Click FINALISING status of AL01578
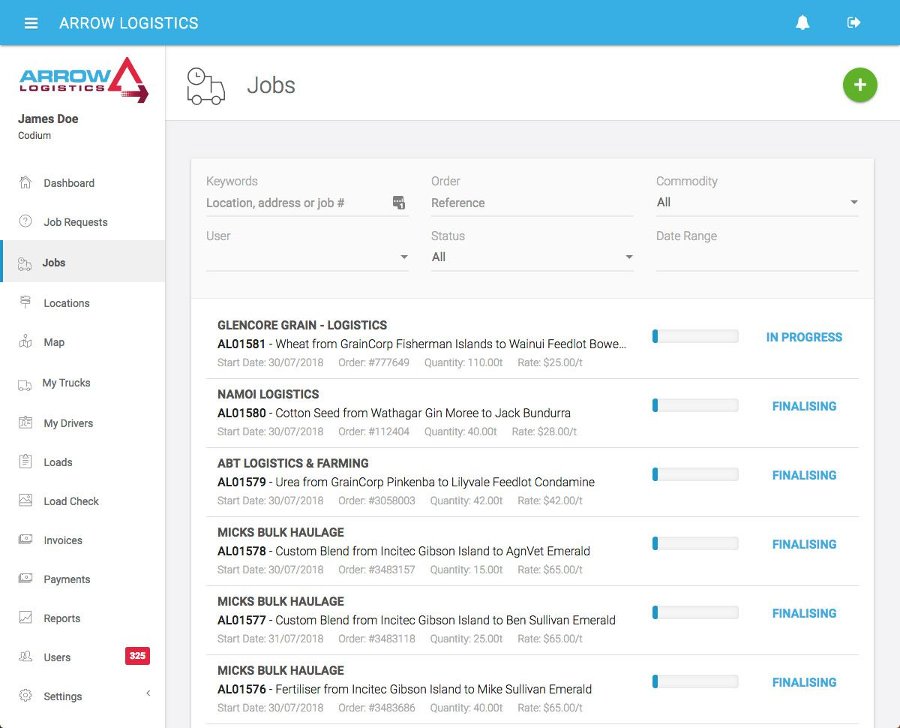 pos(804,544)
